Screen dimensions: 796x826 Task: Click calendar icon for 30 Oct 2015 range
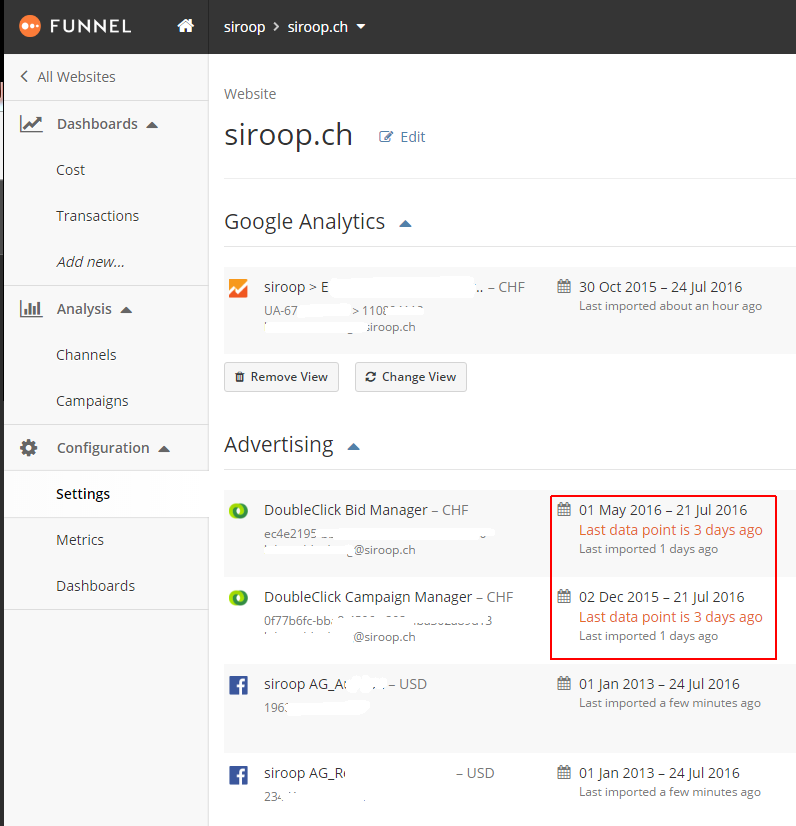point(564,287)
